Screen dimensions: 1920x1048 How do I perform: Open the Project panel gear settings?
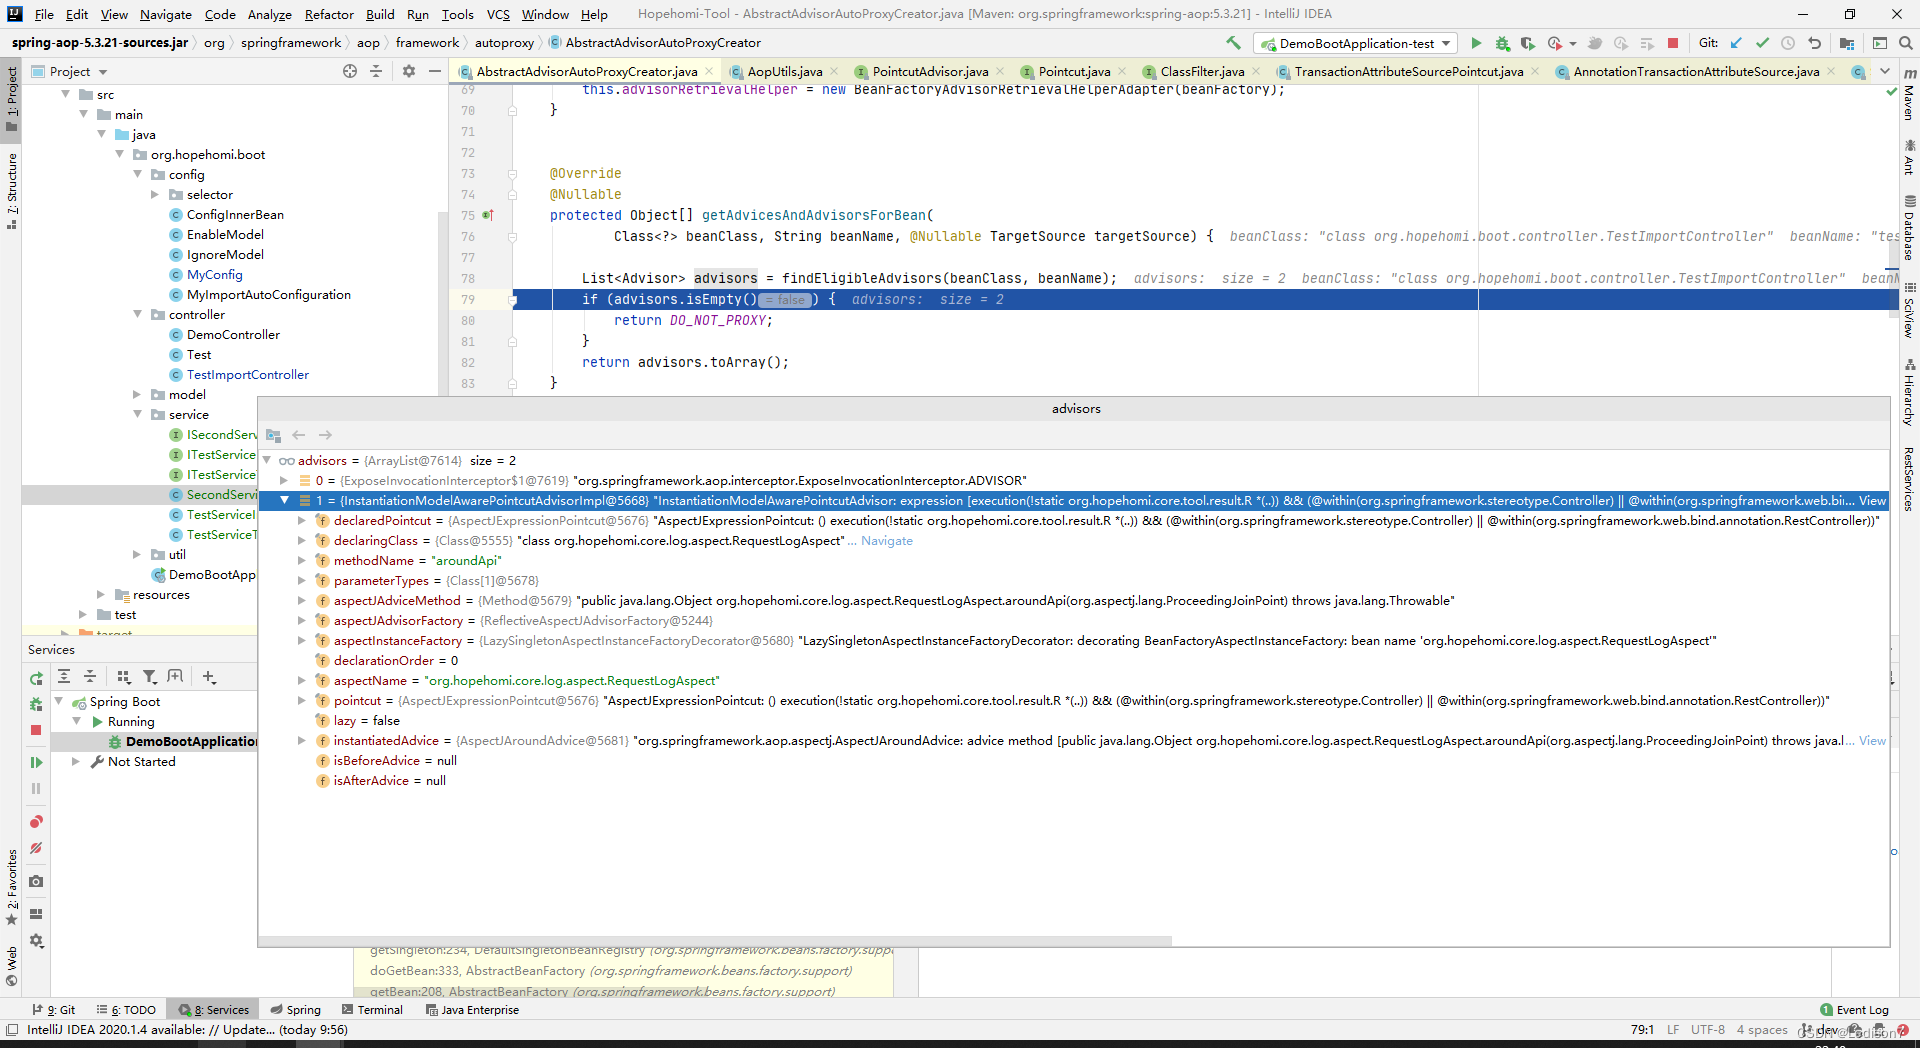pos(408,71)
